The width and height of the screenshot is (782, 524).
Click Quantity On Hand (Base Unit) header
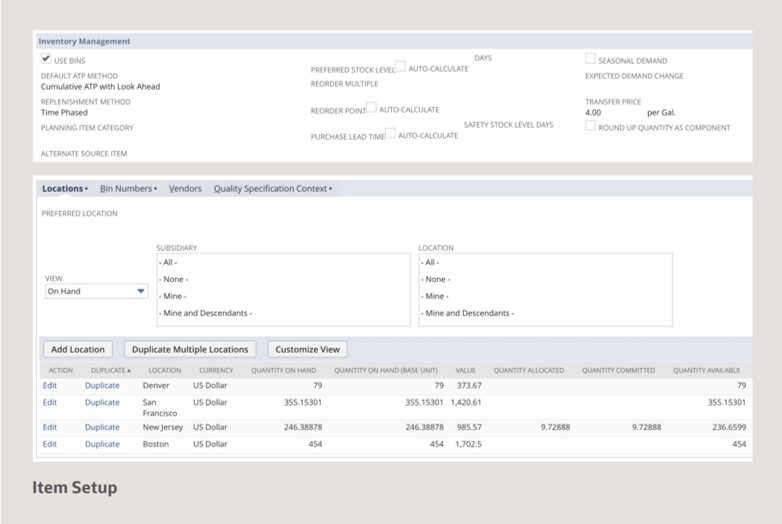(x=386, y=370)
